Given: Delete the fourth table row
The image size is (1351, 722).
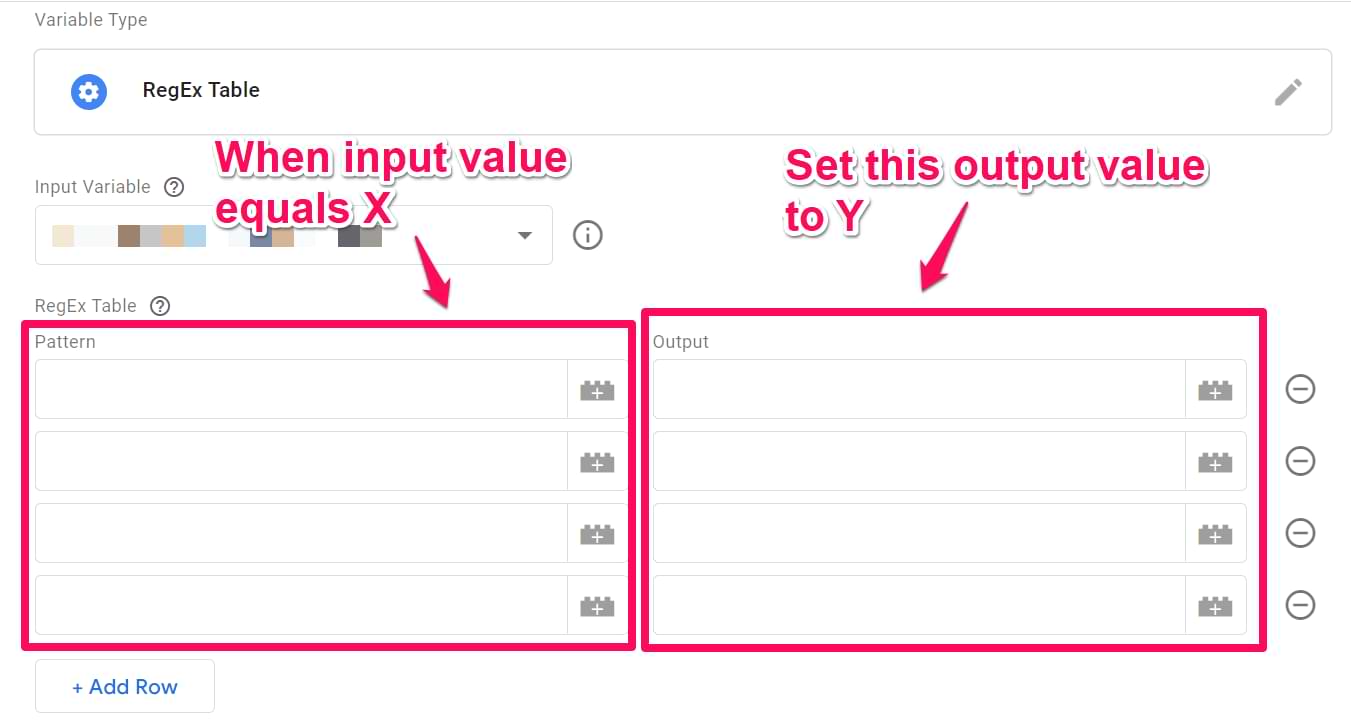Looking at the screenshot, I should tap(1300, 605).
